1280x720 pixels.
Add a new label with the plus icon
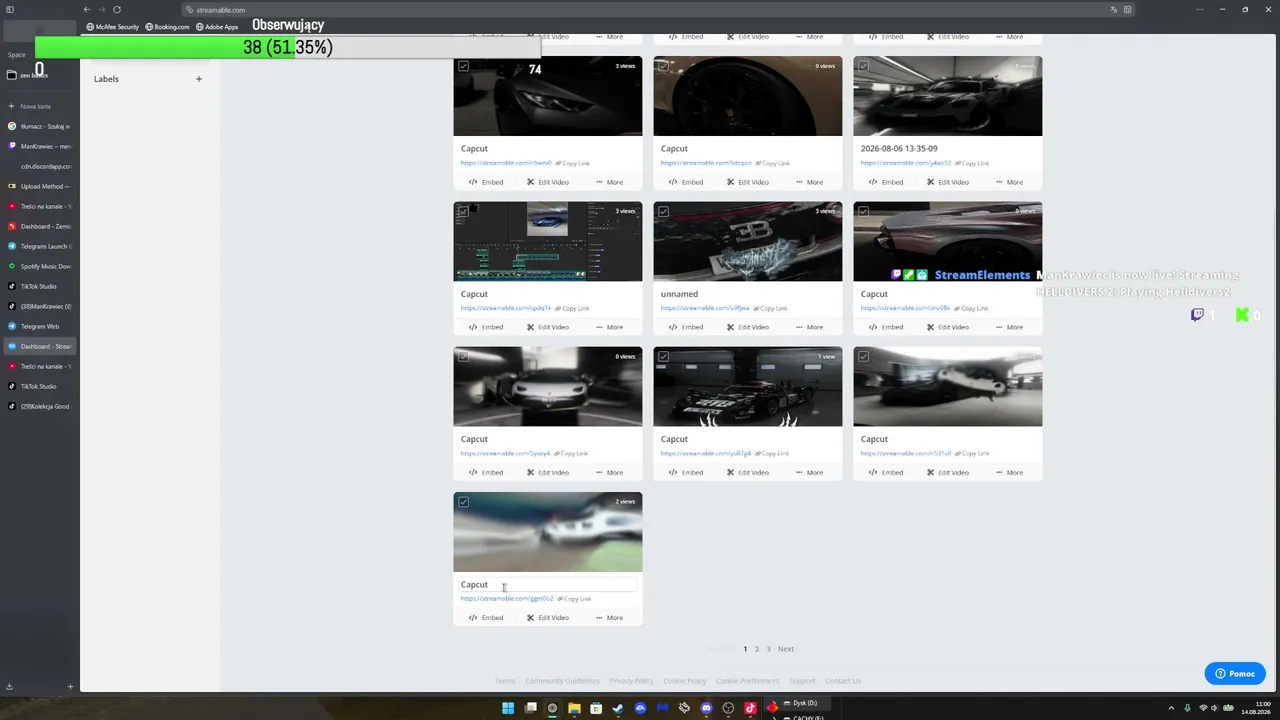click(x=199, y=79)
